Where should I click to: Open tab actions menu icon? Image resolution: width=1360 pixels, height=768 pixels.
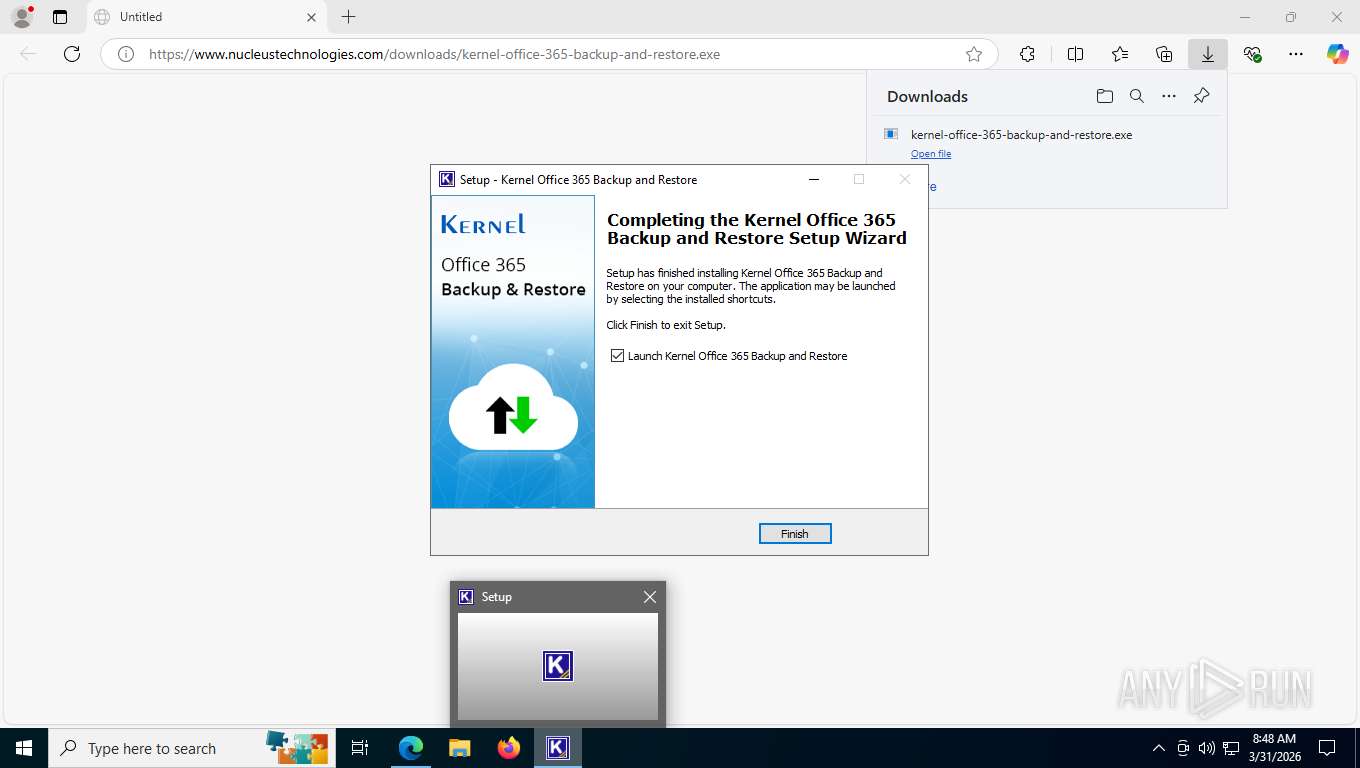tap(60, 17)
